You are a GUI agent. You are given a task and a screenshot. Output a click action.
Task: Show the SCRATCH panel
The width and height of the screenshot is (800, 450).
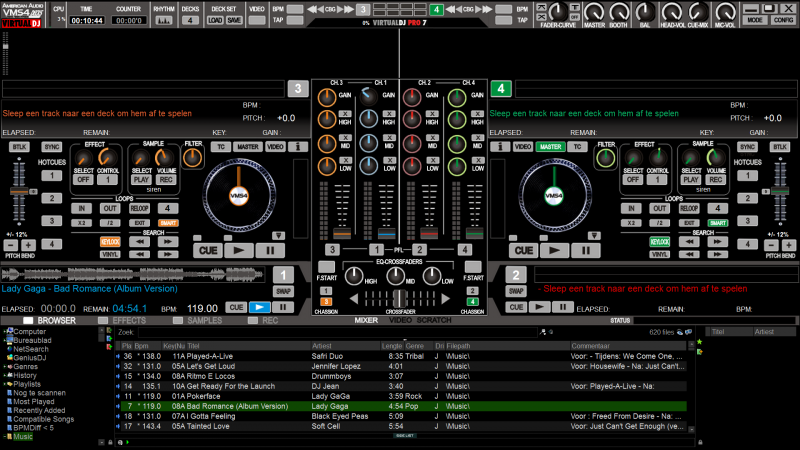click(x=434, y=320)
